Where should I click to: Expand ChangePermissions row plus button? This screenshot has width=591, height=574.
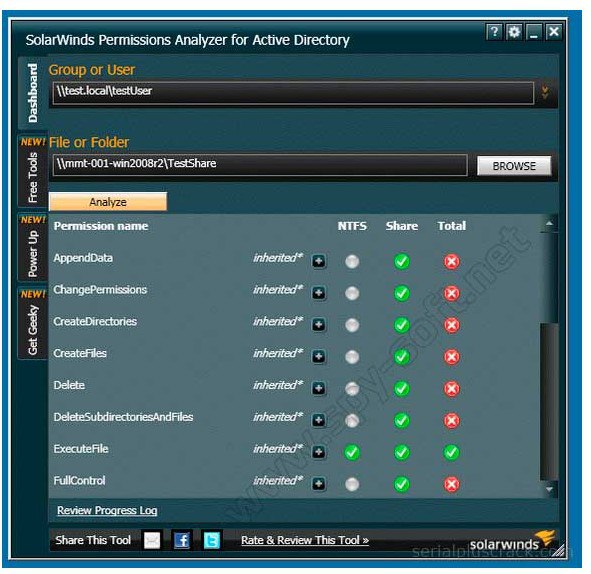coord(319,292)
